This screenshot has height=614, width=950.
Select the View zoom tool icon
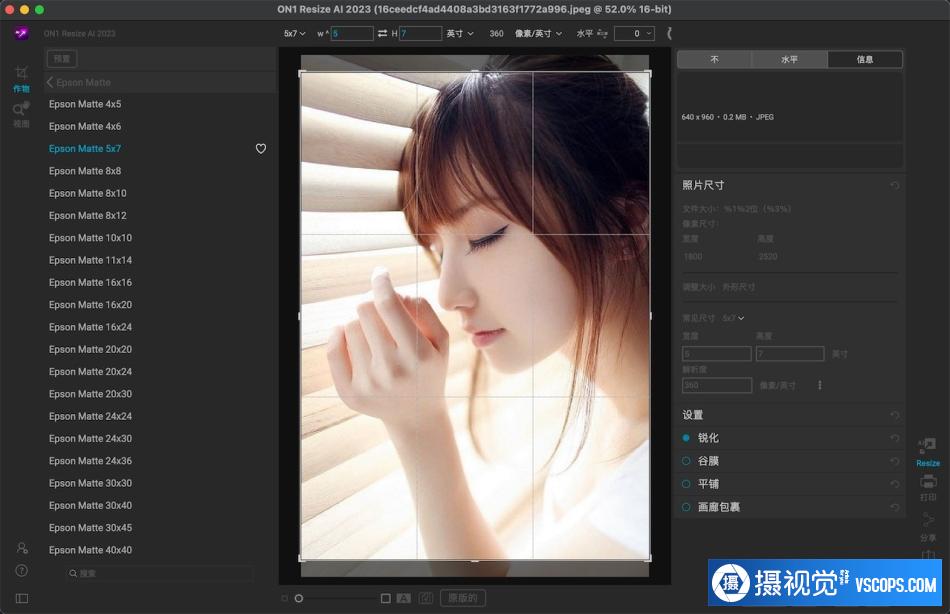(x=21, y=109)
